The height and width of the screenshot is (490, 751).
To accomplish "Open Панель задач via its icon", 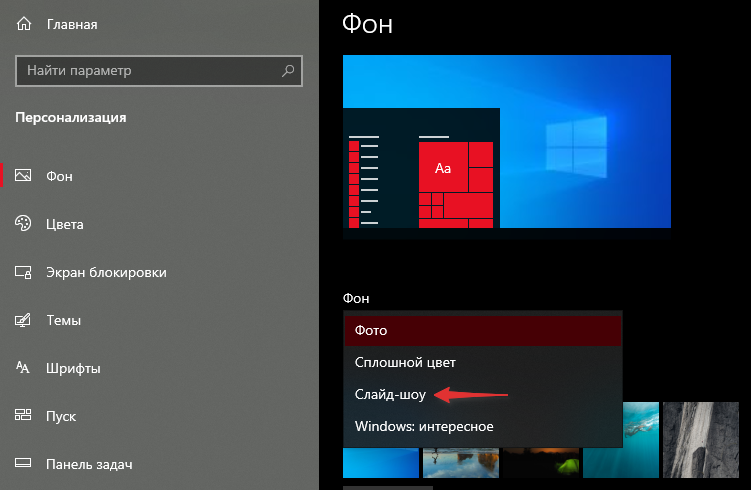I will (x=23, y=464).
